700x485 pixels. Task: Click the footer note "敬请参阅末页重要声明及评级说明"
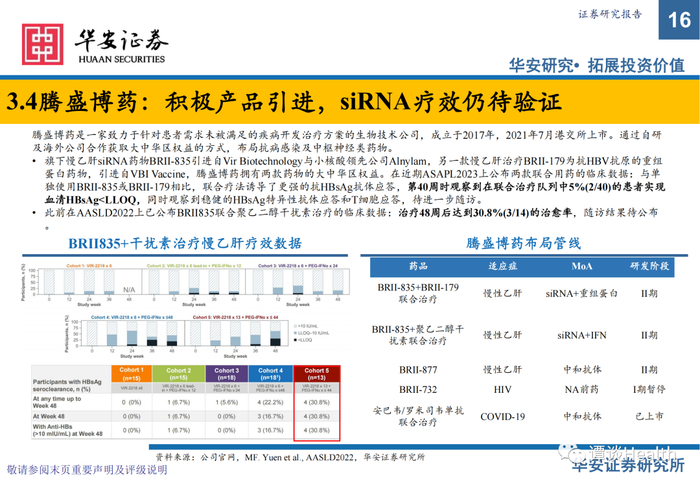click(x=87, y=470)
